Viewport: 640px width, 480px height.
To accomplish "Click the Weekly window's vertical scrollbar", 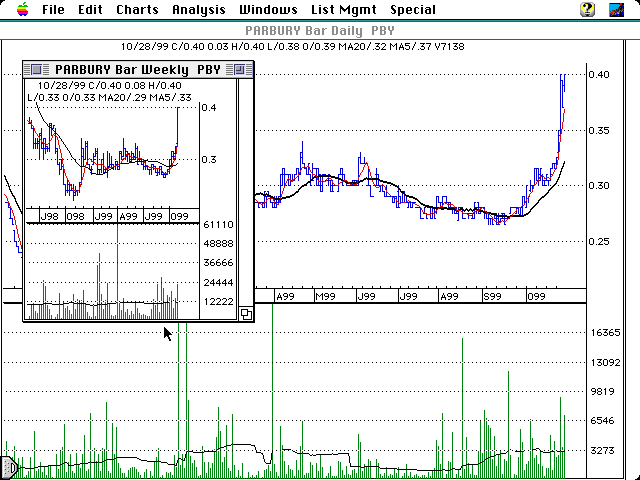I will (x=246, y=192).
